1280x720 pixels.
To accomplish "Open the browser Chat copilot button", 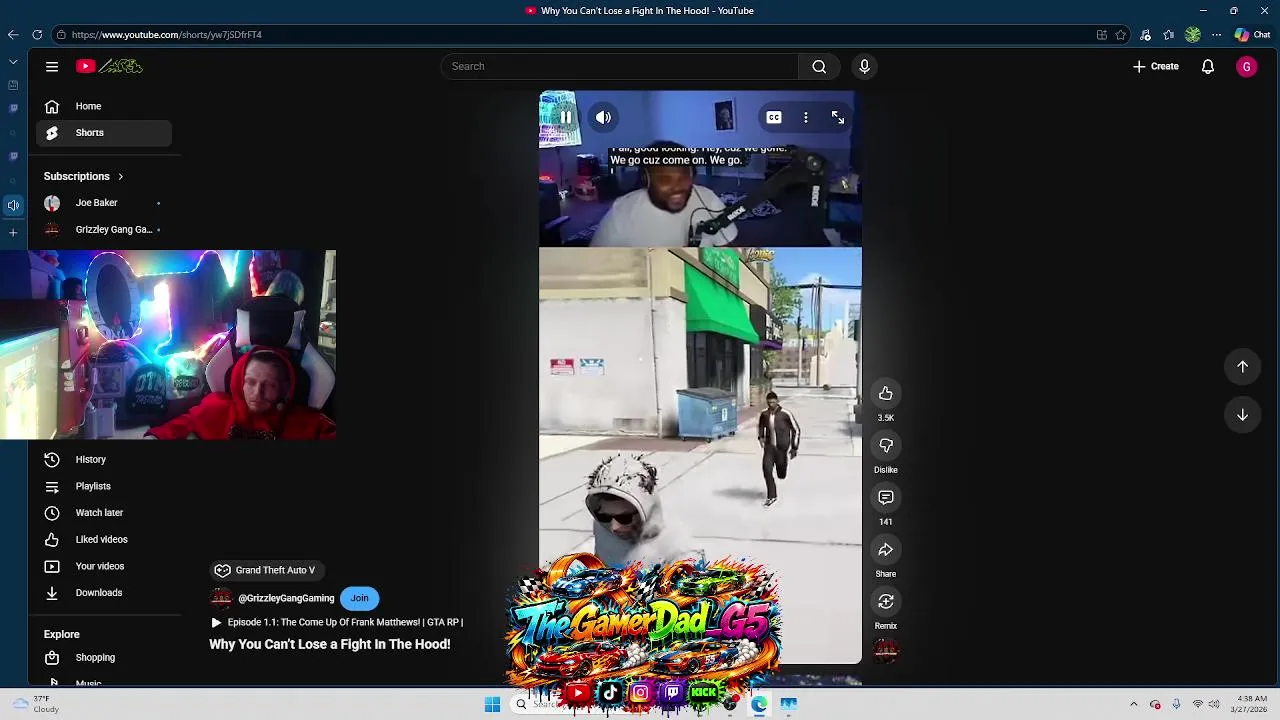I will pos(1252,35).
